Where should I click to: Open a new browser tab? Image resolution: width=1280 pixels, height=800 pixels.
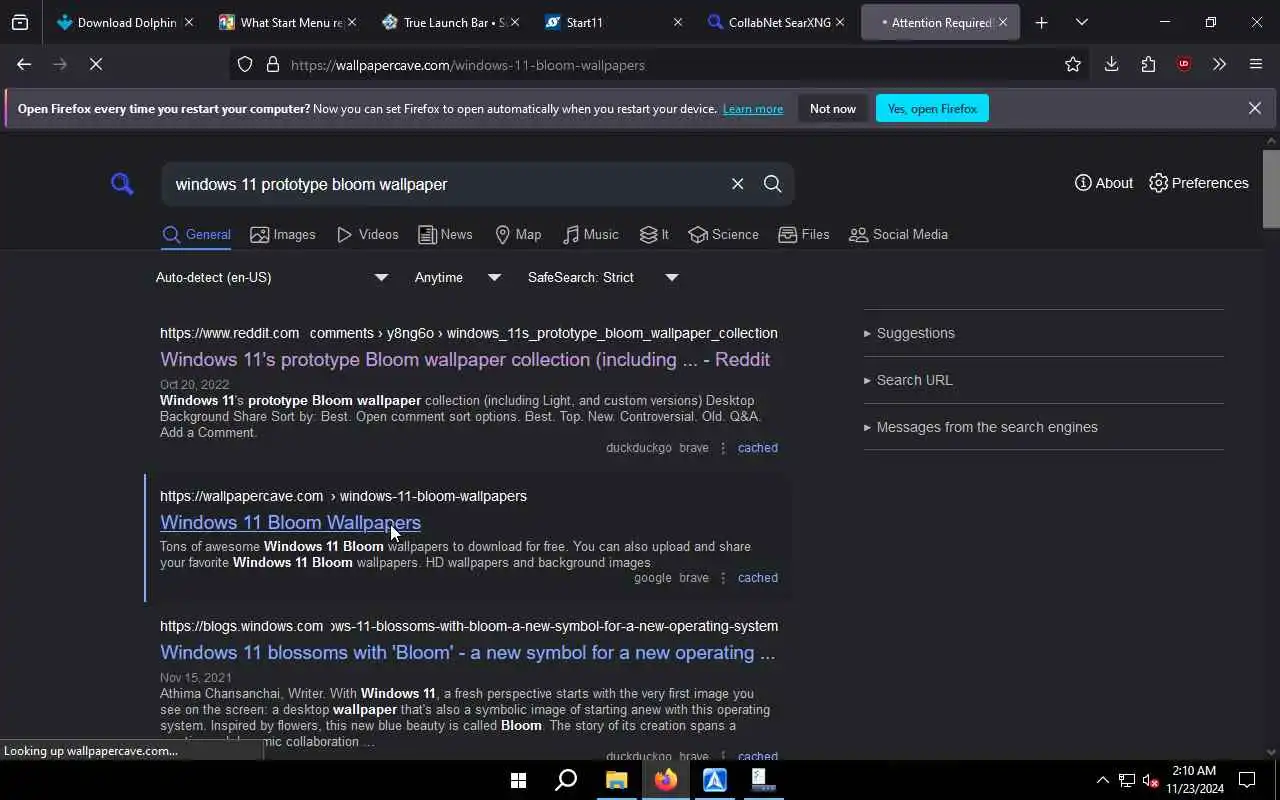pyautogui.click(x=1041, y=22)
